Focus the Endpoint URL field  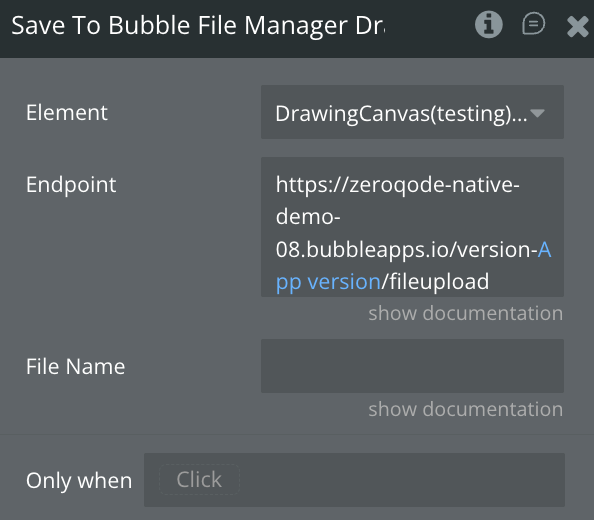tap(412, 227)
